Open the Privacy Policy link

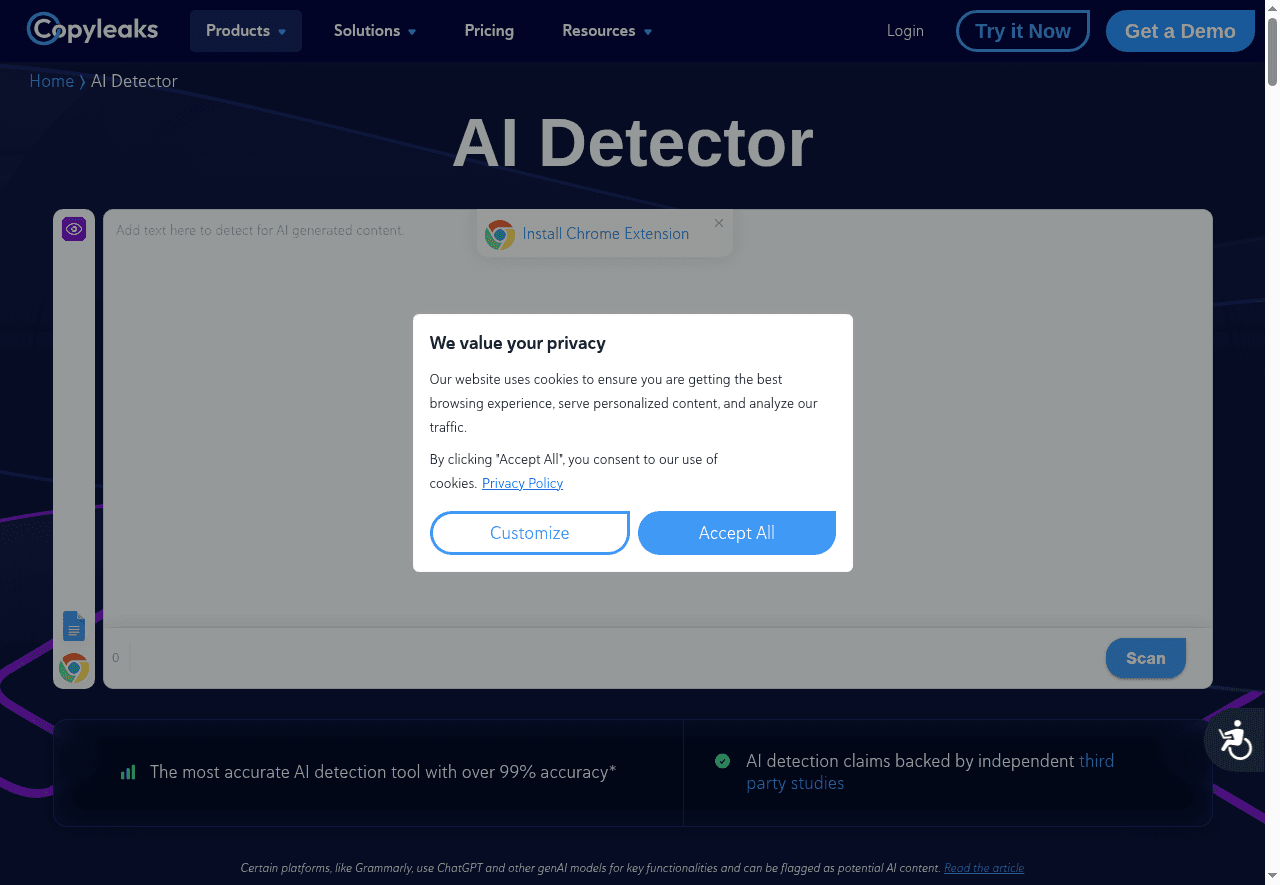[522, 483]
